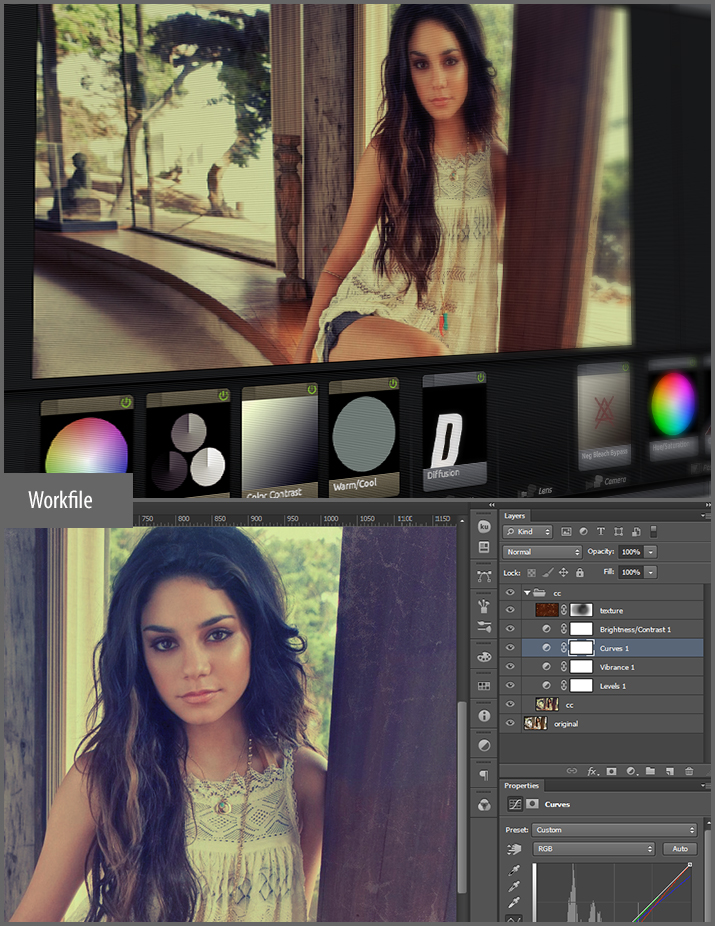Collapse the cc layer group
715x926 pixels.
(x=527, y=592)
